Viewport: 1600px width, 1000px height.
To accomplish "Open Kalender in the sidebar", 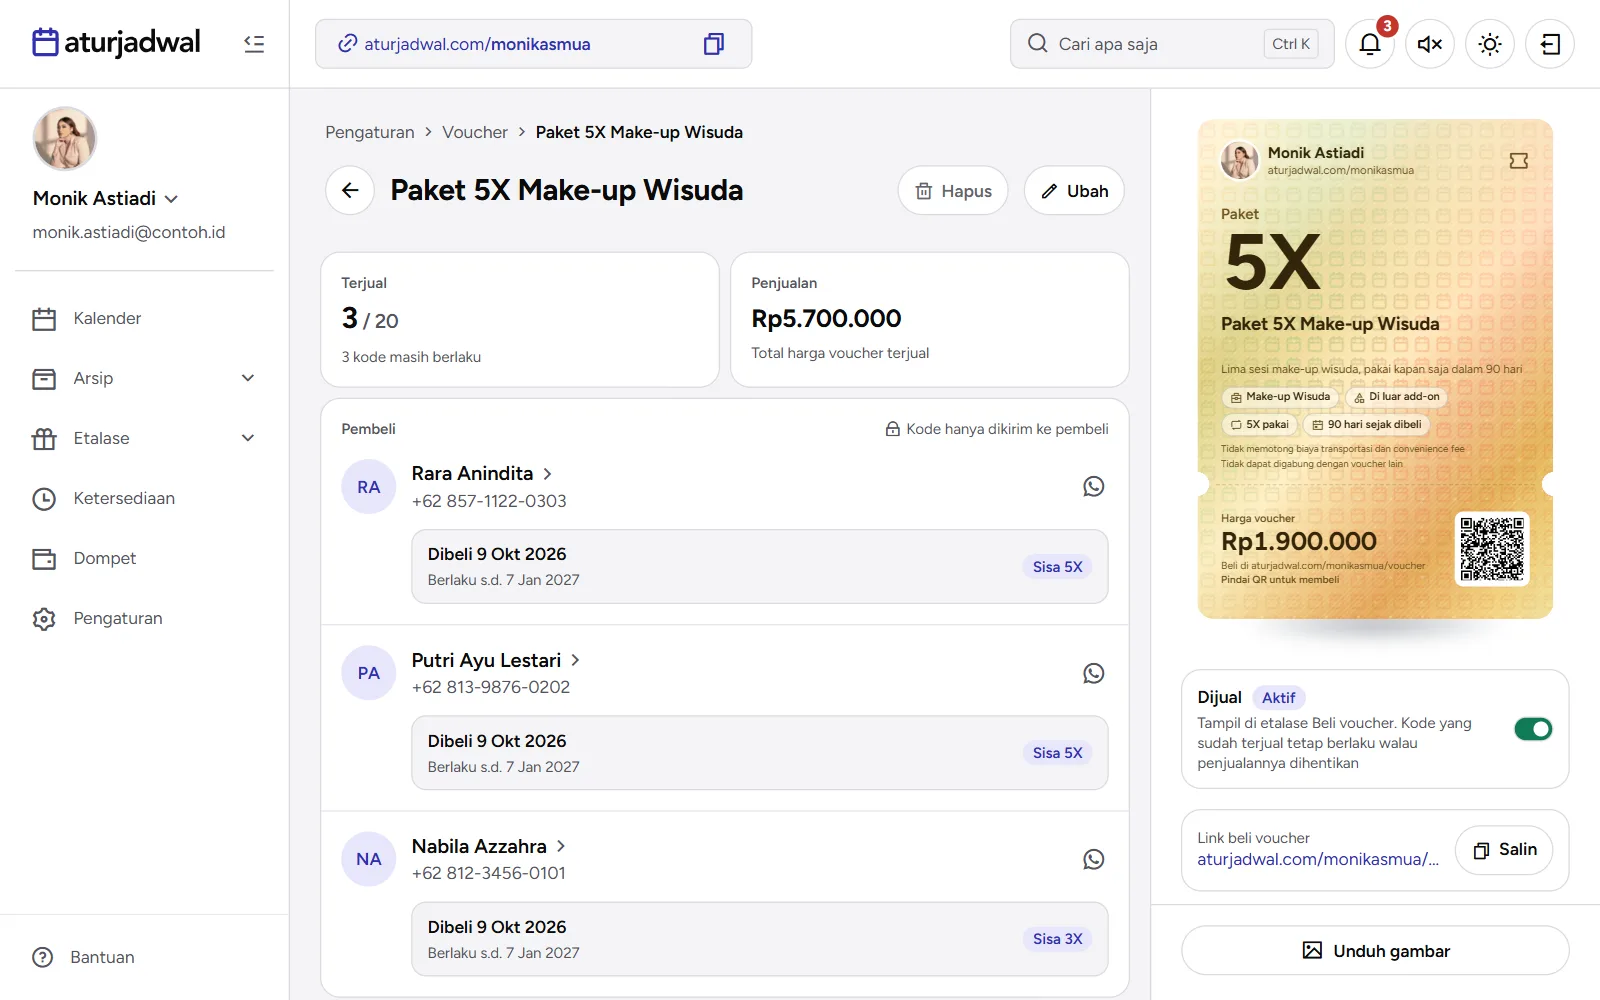I will coord(145,318).
